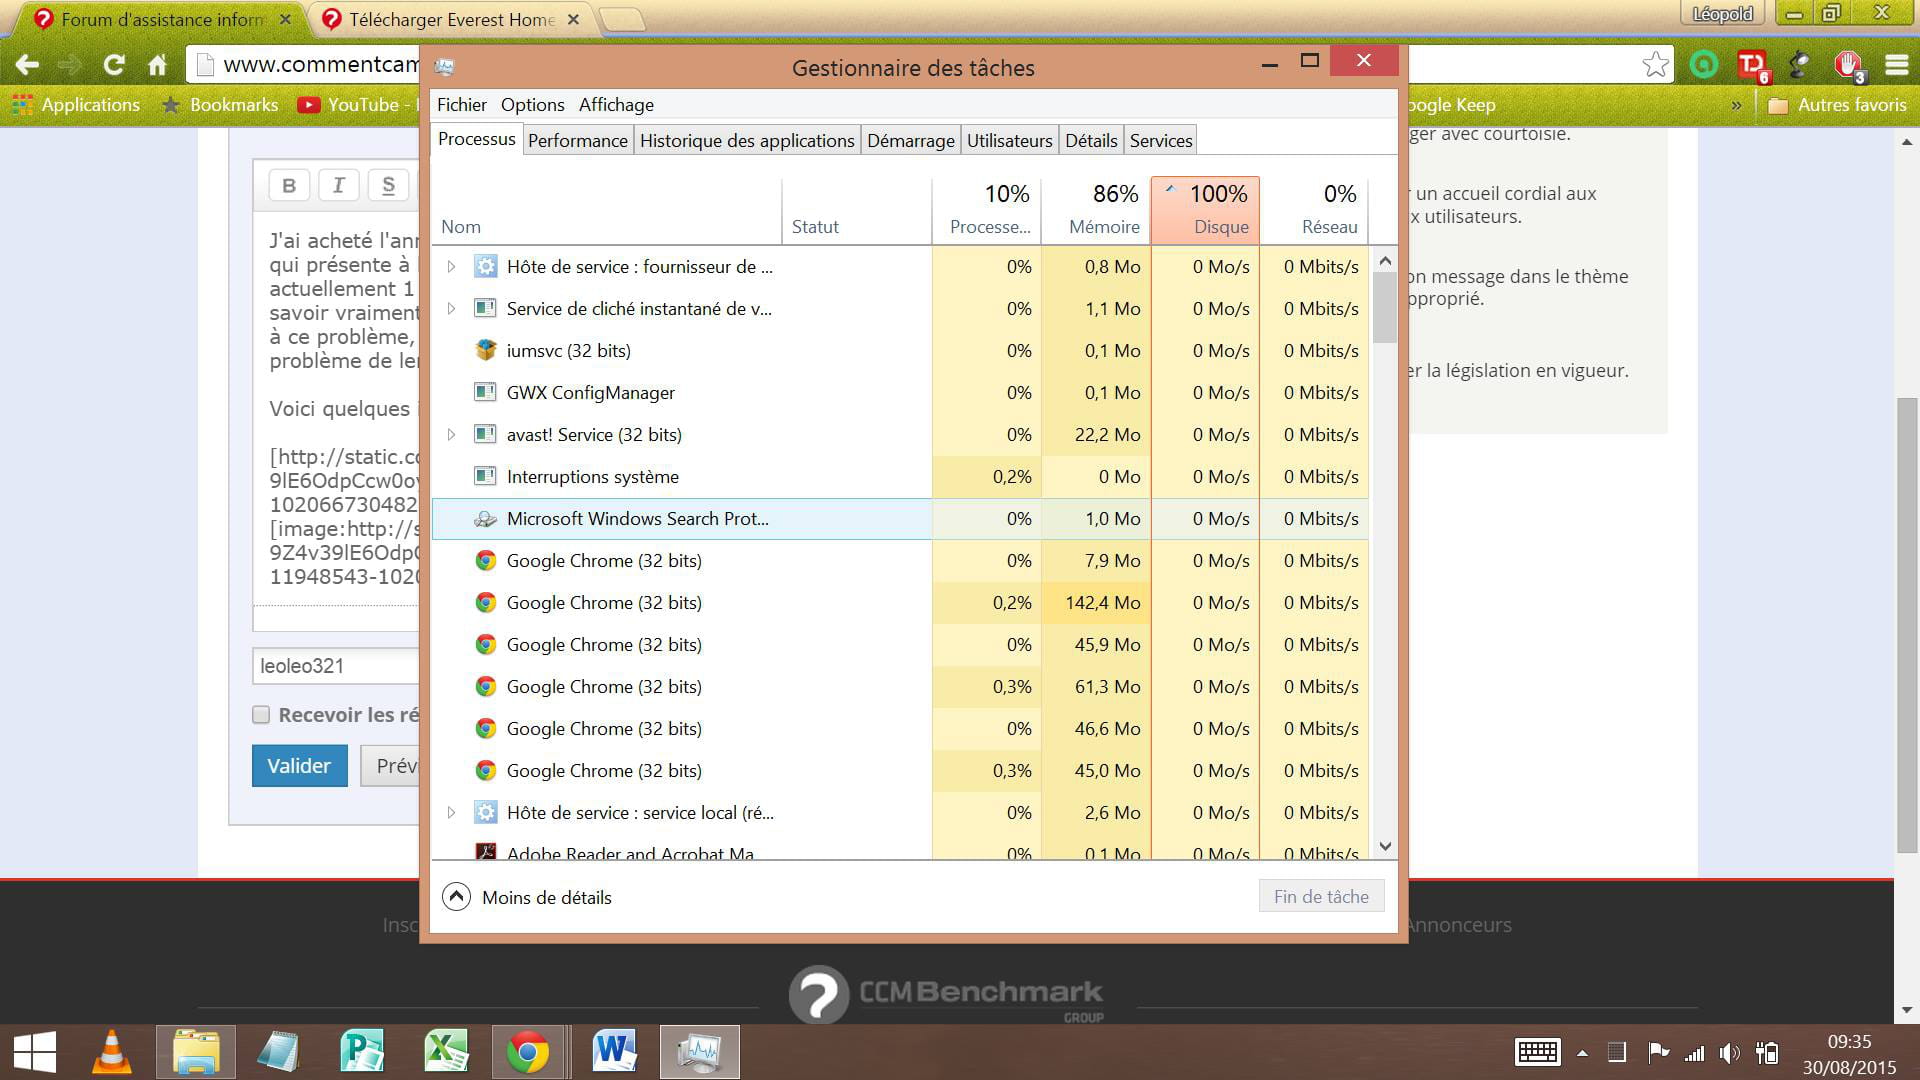The image size is (1920, 1080).
Task: Launch Microsoft Publisher from the taskbar
Action: click(x=361, y=1052)
